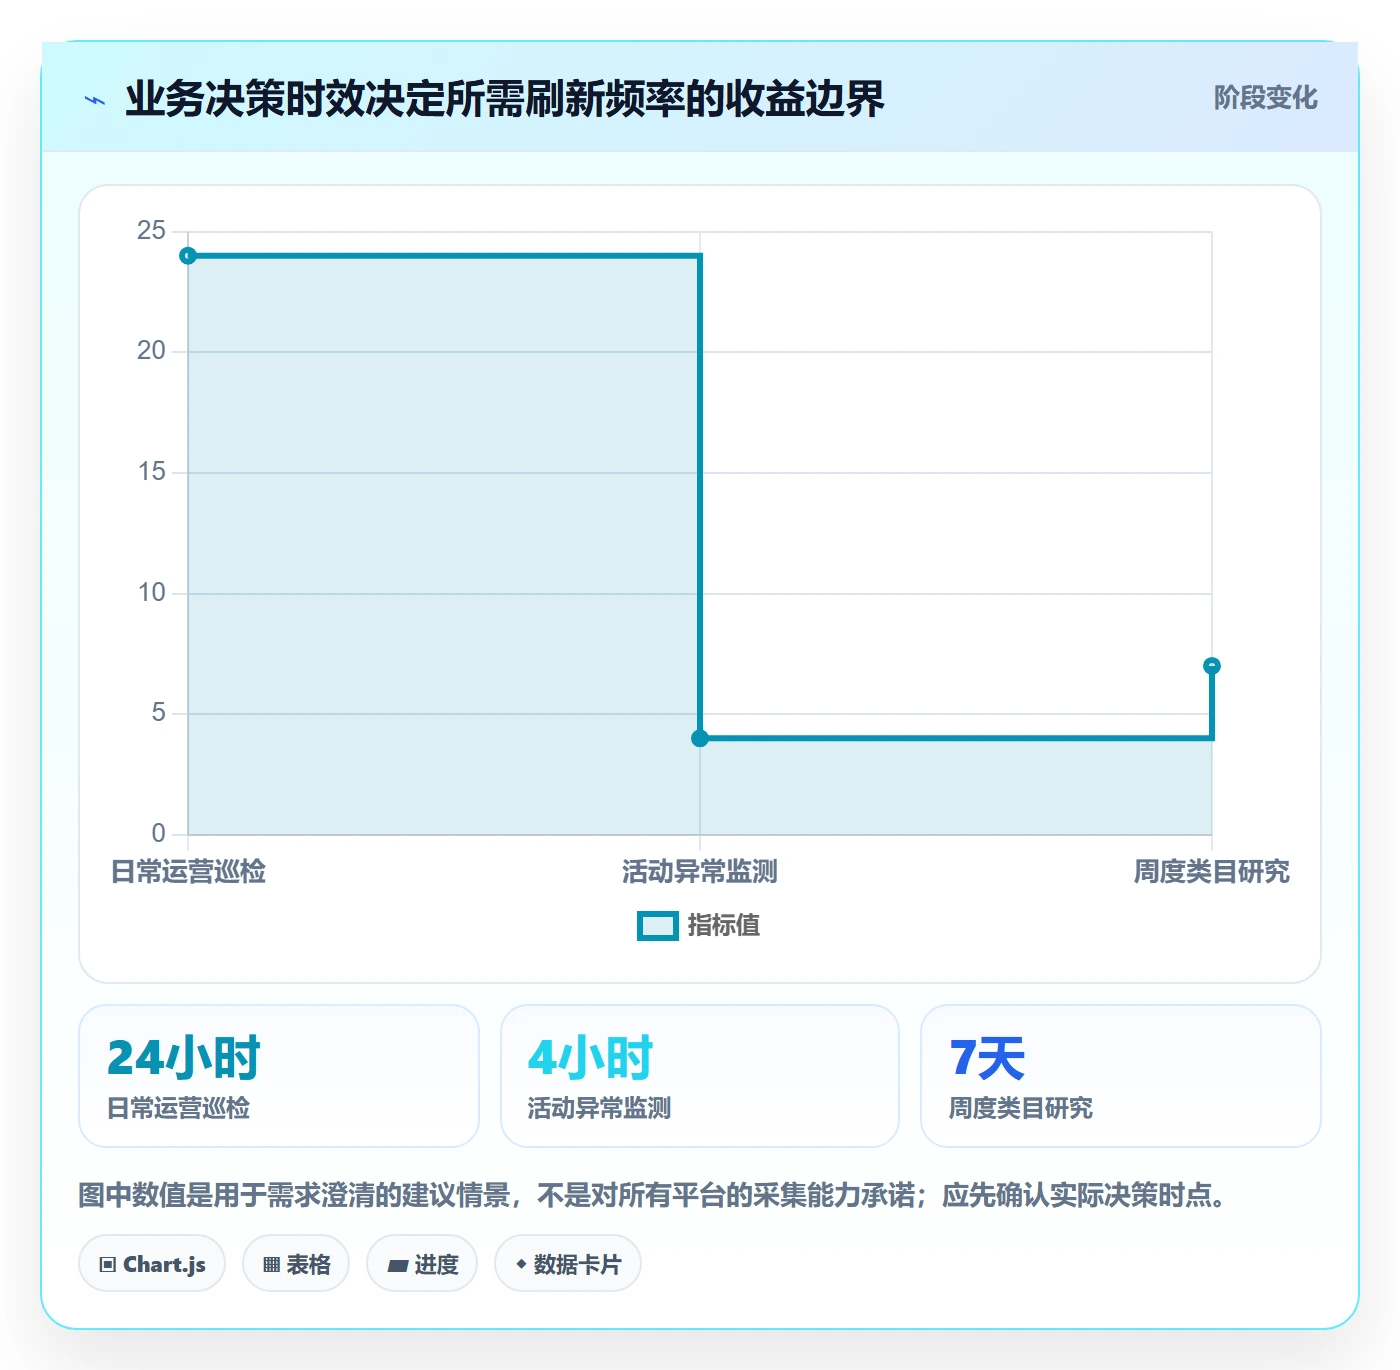The width and height of the screenshot is (1400, 1370).
Task: Click the chart title 业务决策时效 heading
Action: pyautogui.click(x=505, y=99)
